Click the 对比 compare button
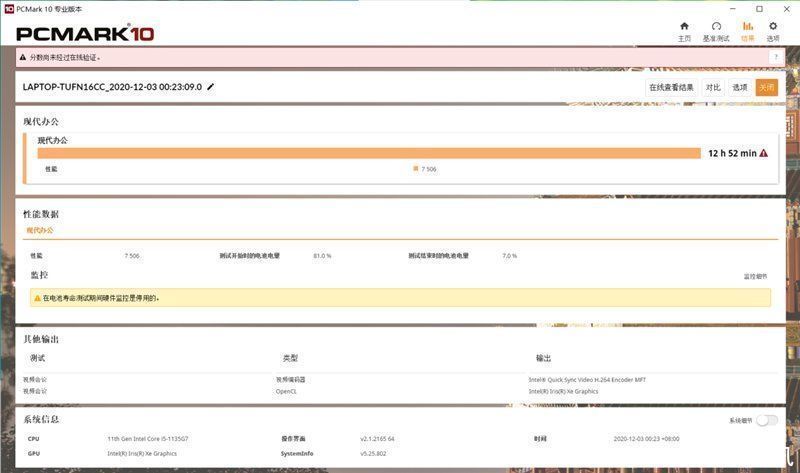The image size is (800, 473). coord(713,88)
